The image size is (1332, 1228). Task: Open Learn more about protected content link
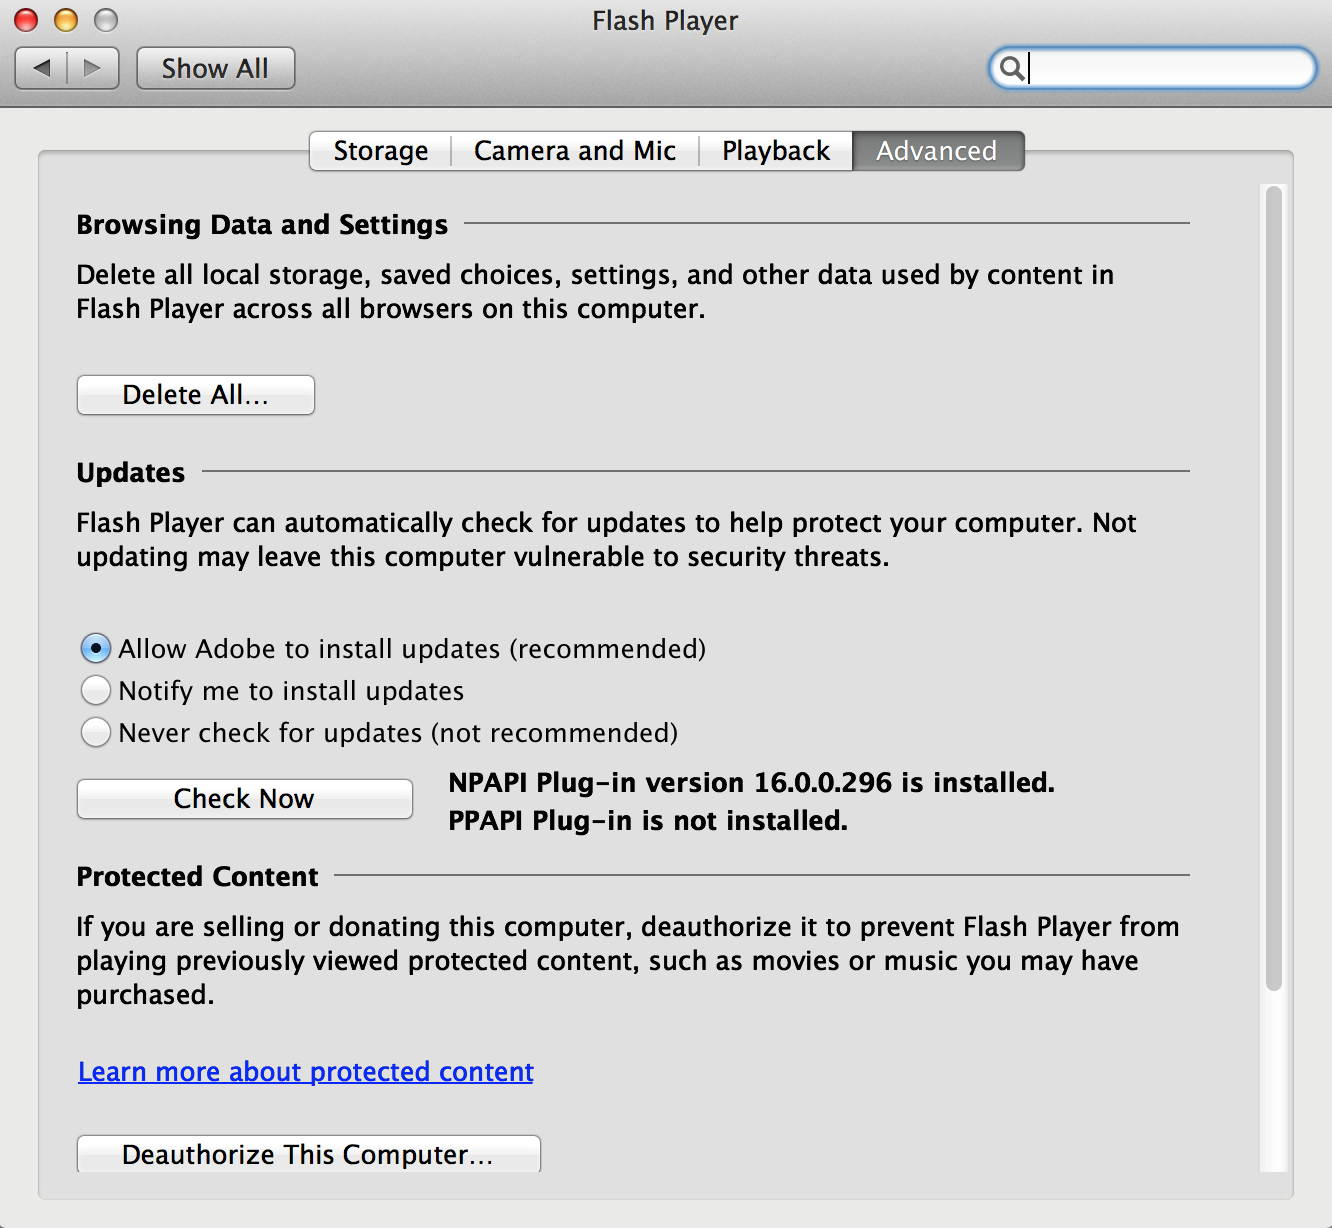[306, 1072]
